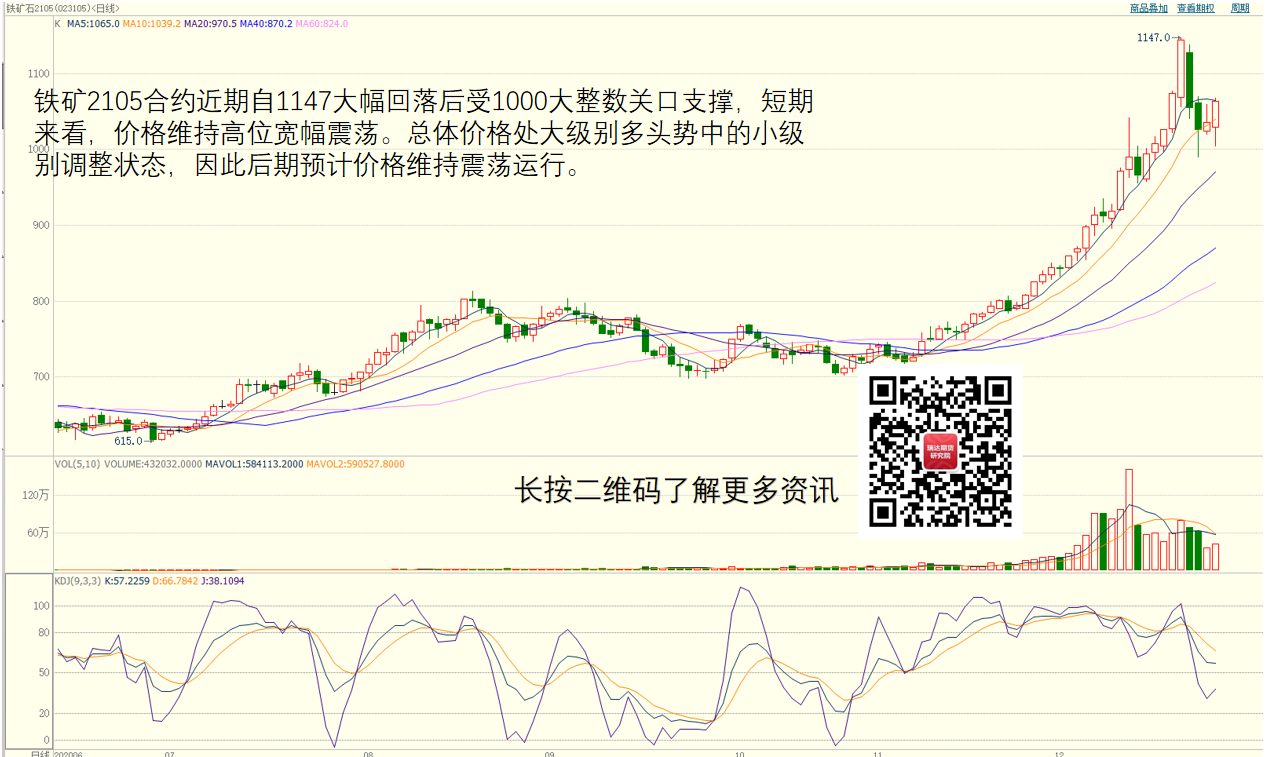Click the tallest volume bar

coord(1129,519)
